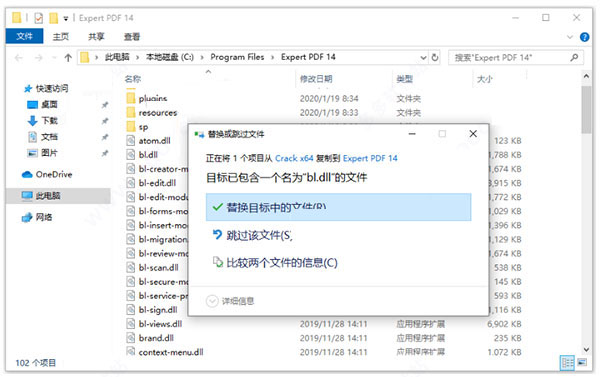Open 桌面 in the navigation pane

point(49,104)
